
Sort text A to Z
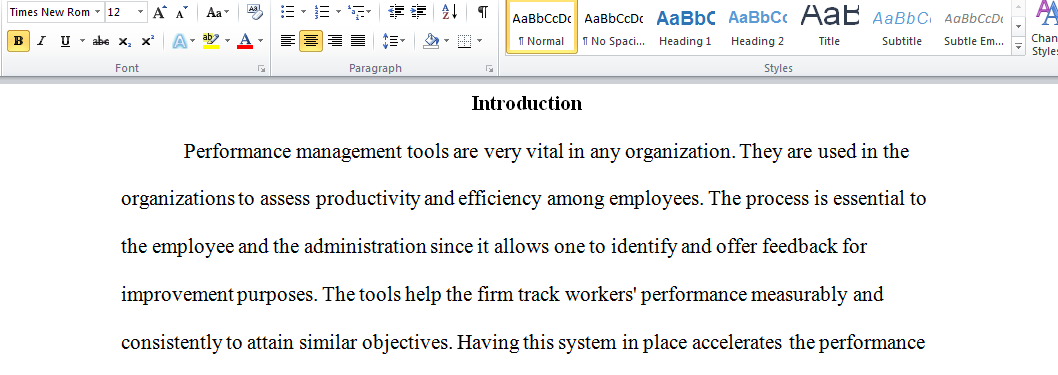click(x=449, y=12)
